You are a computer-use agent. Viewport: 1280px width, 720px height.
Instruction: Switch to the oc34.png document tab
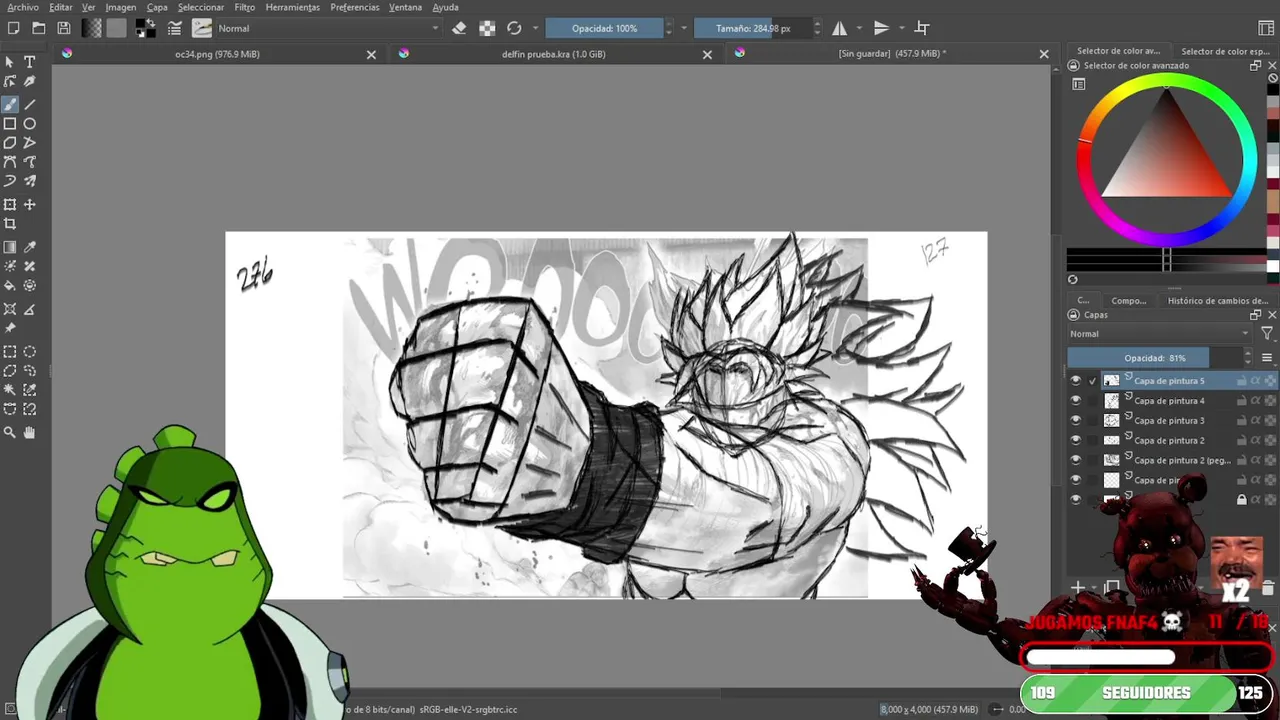coord(217,54)
